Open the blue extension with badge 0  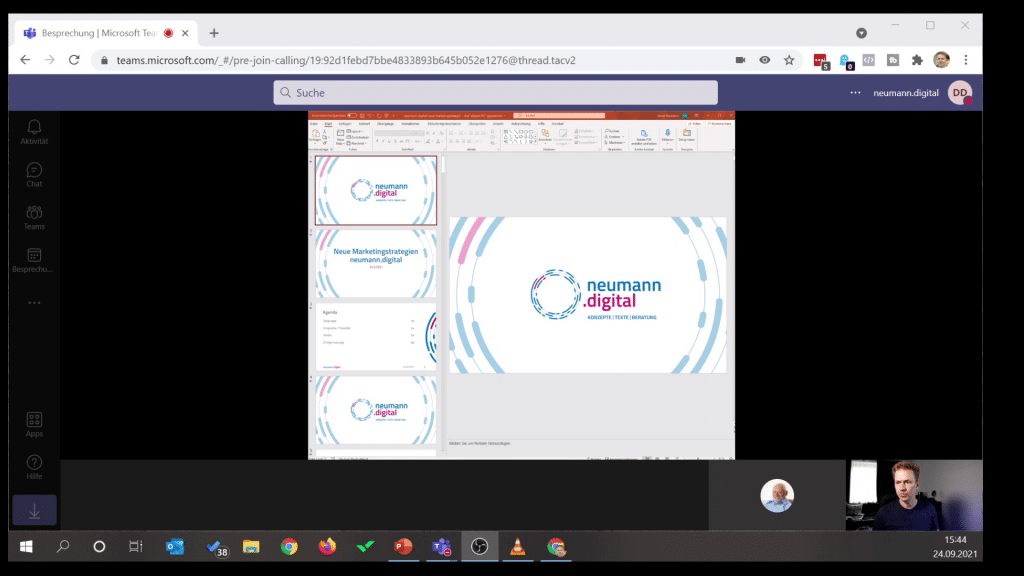click(x=846, y=61)
